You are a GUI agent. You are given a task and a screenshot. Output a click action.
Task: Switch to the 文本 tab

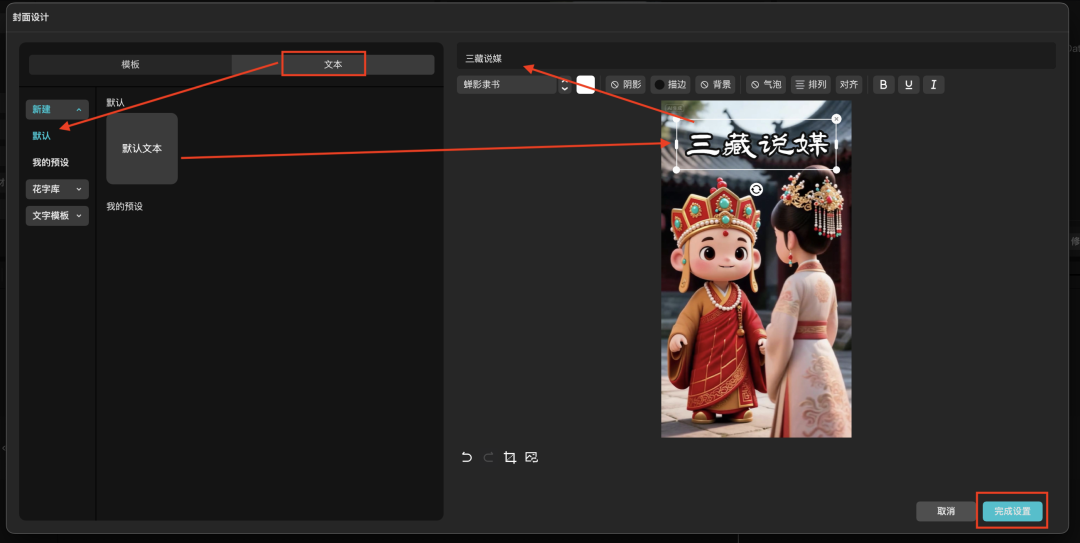333,64
